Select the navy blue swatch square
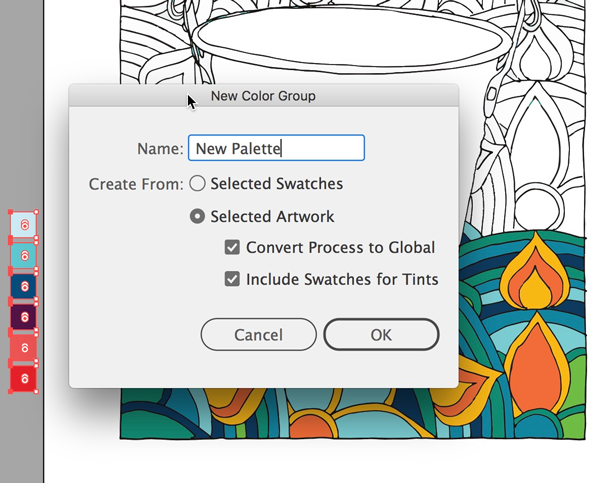This screenshot has height=483, width=600. click(23, 286)
